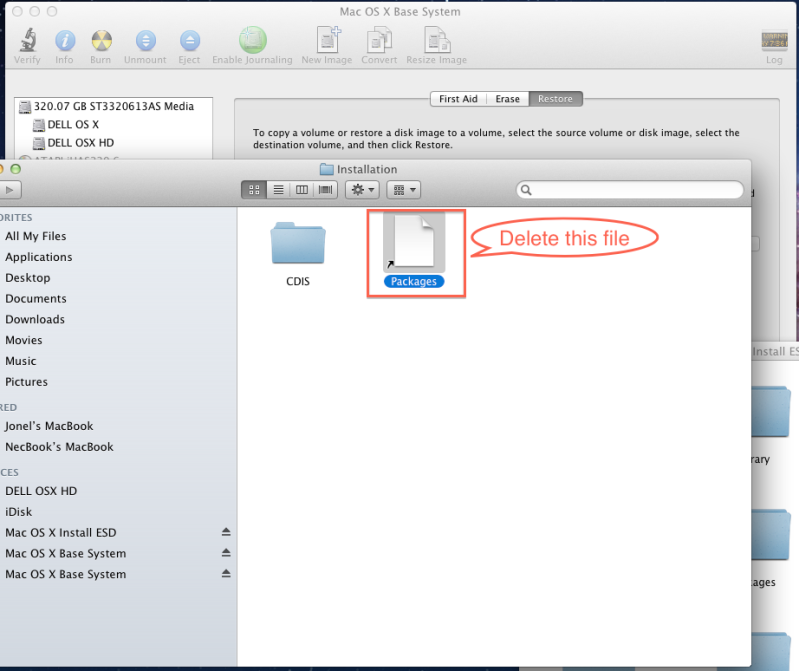Open Desktop in Finder sidebar
799x671 pixels.
pos(28,278)
